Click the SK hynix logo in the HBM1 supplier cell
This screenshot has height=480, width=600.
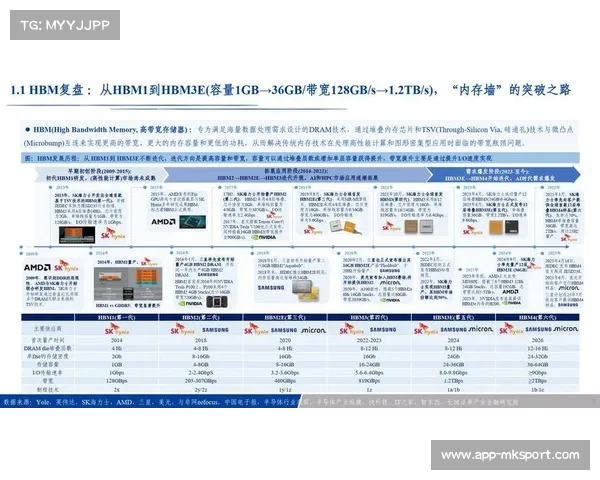click(x=117, y=330)
